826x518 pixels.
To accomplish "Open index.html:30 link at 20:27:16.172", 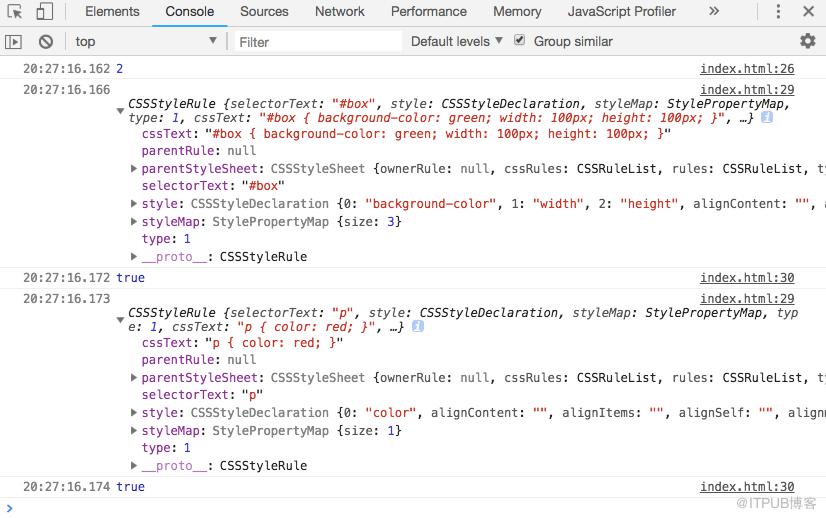I will [747, 278].
